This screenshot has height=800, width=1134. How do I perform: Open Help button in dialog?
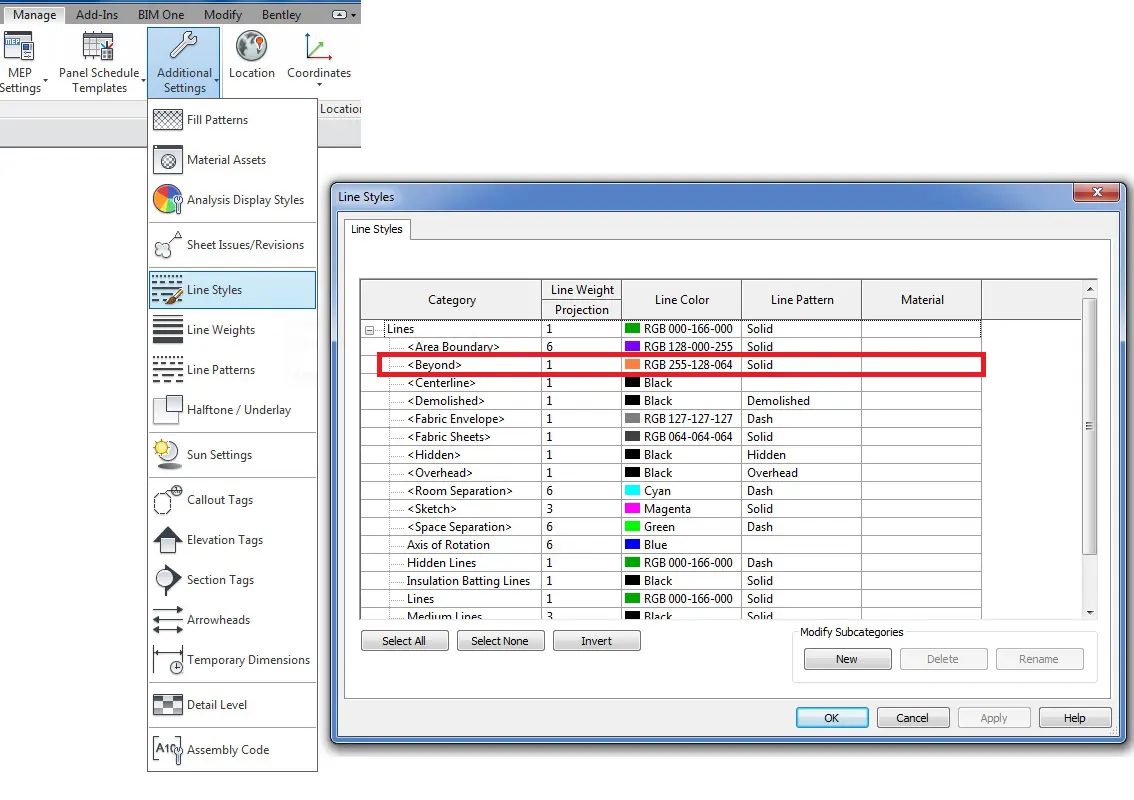pyautogui.click(x=1075, y=718)
